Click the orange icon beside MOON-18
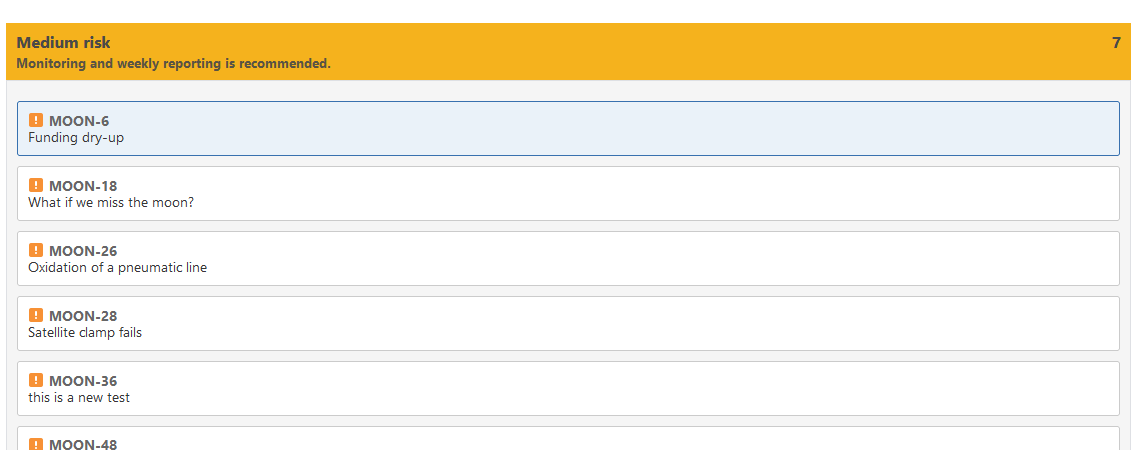The image size is (1144, 450). point(36,185)
